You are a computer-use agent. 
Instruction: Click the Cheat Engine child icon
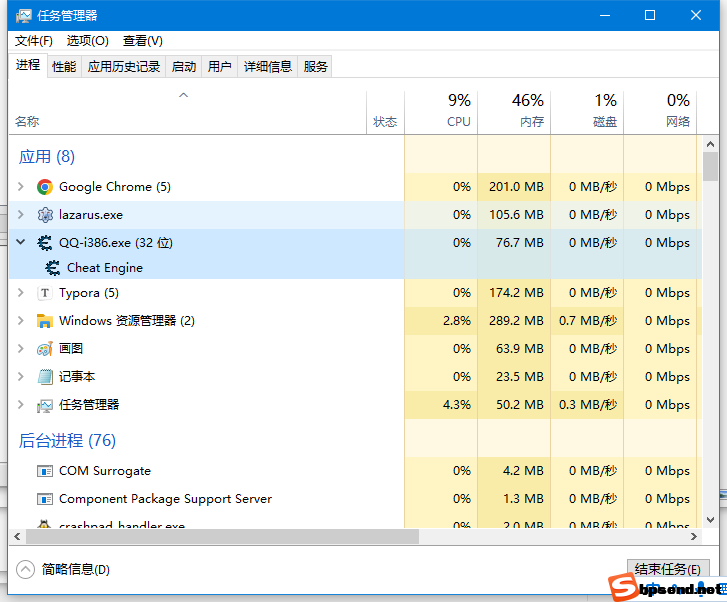coord(52,268)
